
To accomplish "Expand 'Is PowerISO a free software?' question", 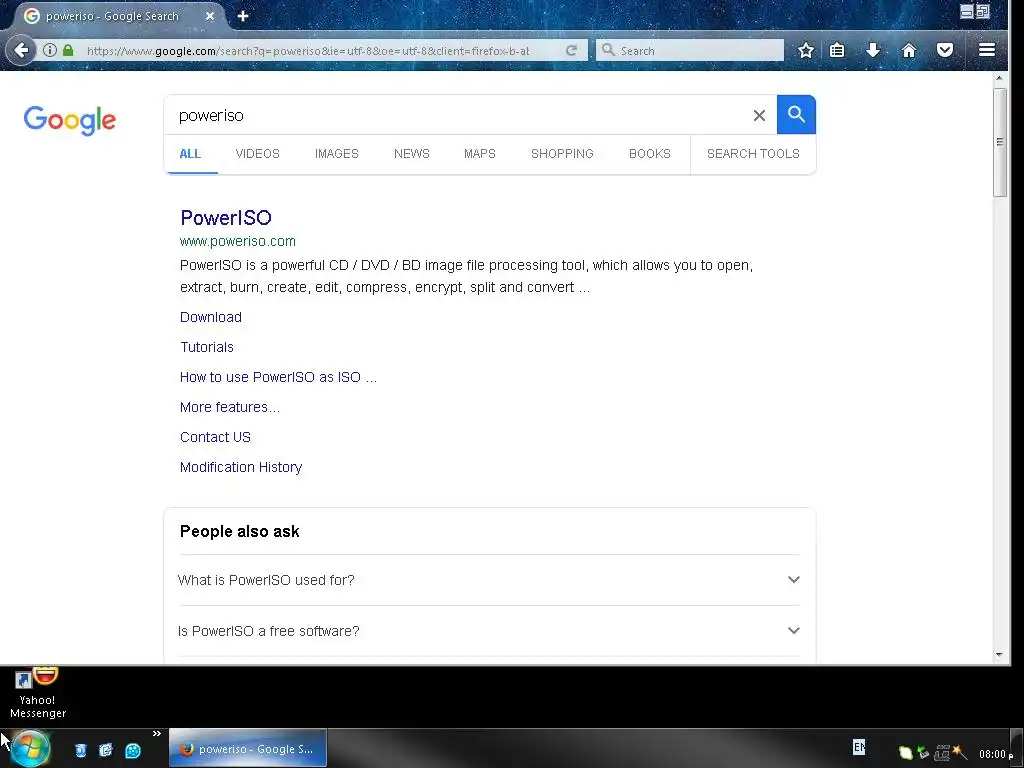I will [x=489, y=631].
